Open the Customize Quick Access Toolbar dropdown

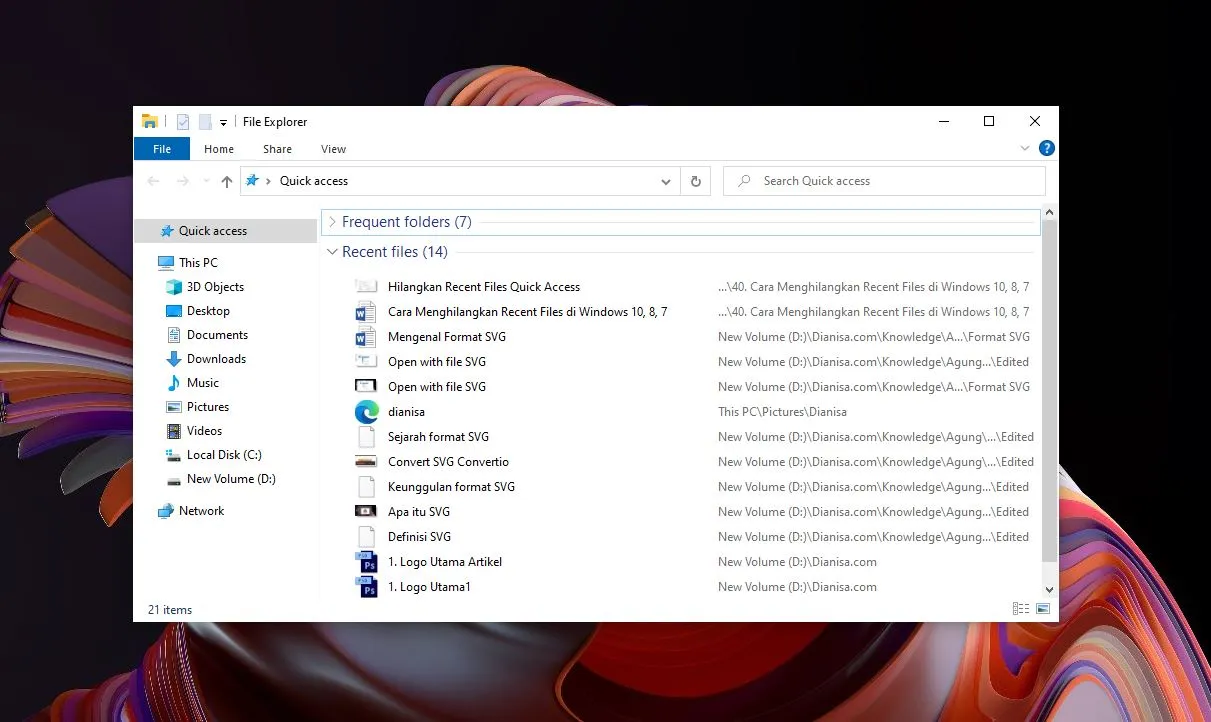pos(224,122)
